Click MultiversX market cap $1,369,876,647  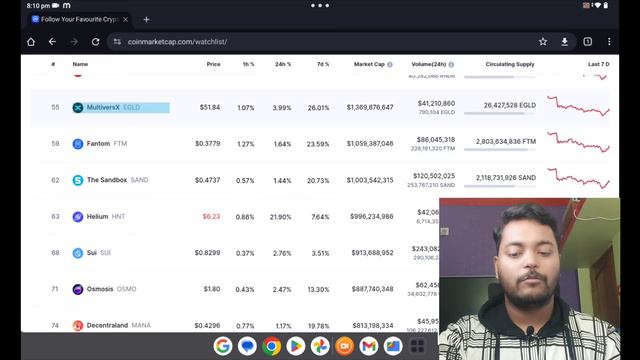tap(370, 107)
